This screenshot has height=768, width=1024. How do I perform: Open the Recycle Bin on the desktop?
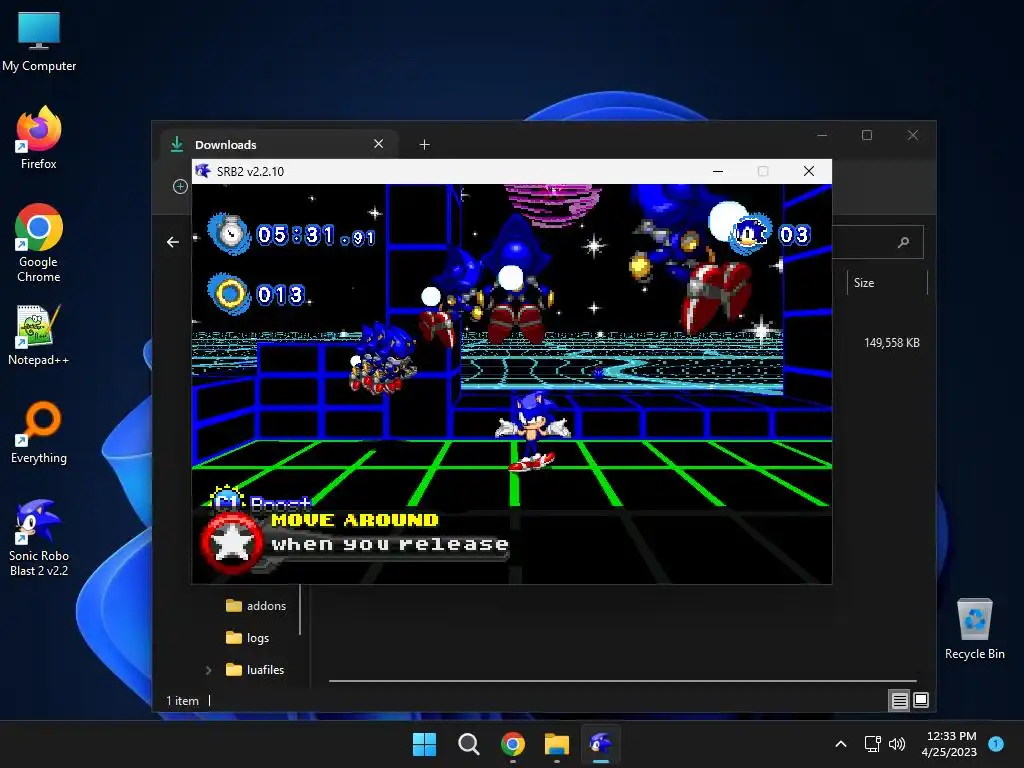click(x=974, y=630)
